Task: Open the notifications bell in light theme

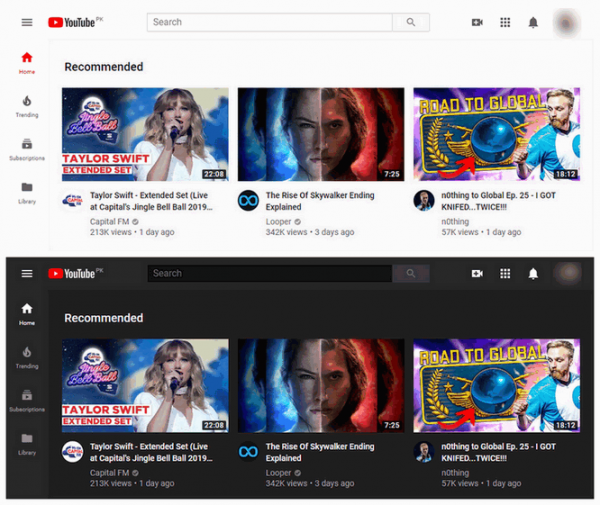Action: point(533,23)
